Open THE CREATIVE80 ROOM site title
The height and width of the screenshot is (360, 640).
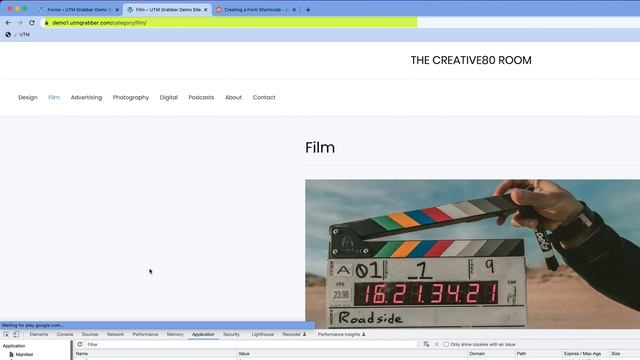[x=471, y=60]
